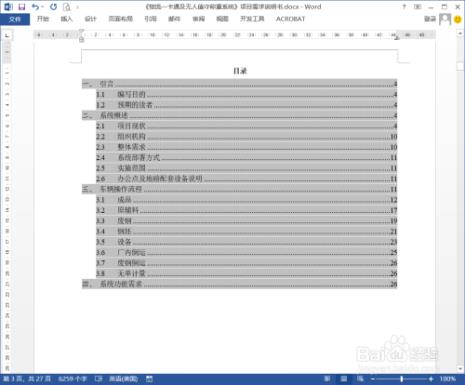Switch to the 页面布局 (Page Layout) tab
Viewport: 465px width, 385px height.
point(121,19)
